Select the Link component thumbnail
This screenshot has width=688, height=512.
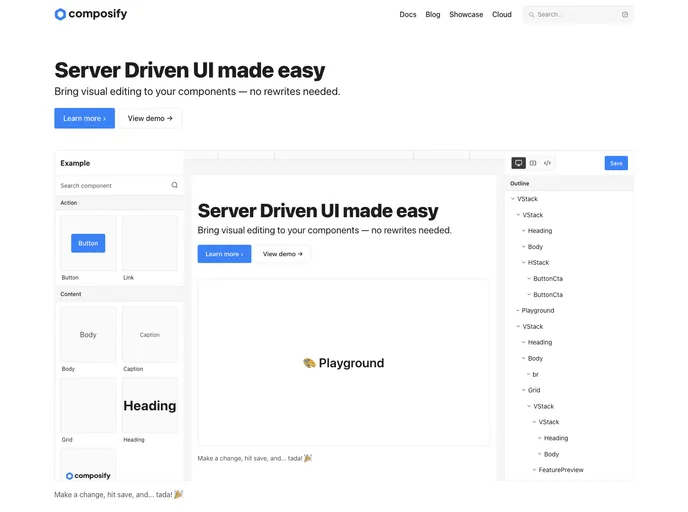[x=150, y=243]
